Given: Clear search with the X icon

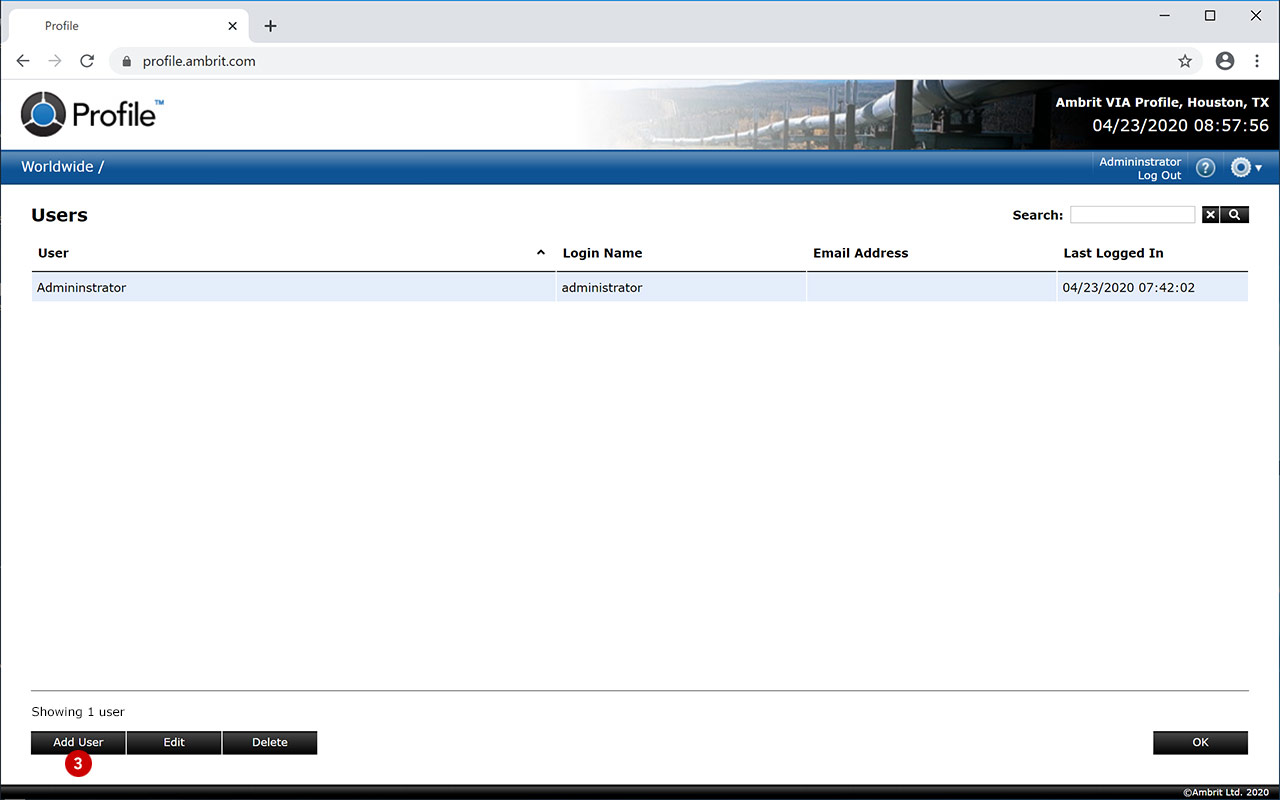Looking at the screenshot, I should [1210, 215].
